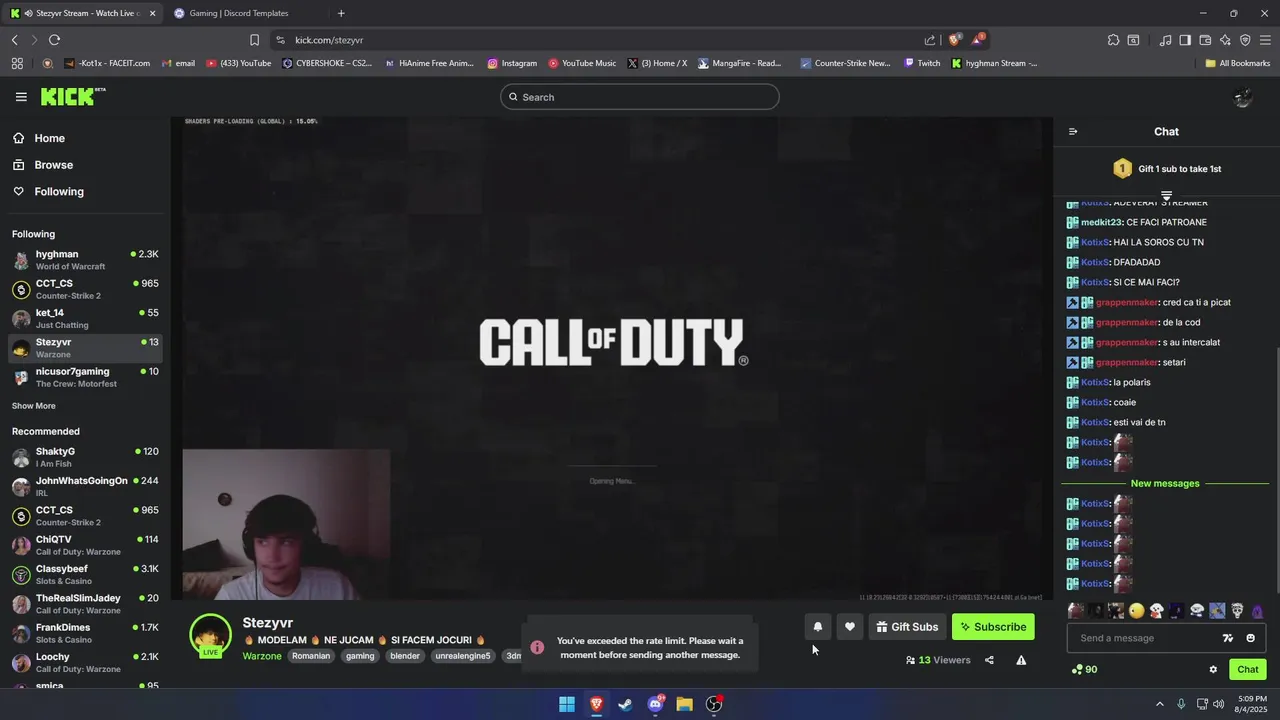
Task: Show hidden system tray icons chevron
Action: coord(1159,704)
